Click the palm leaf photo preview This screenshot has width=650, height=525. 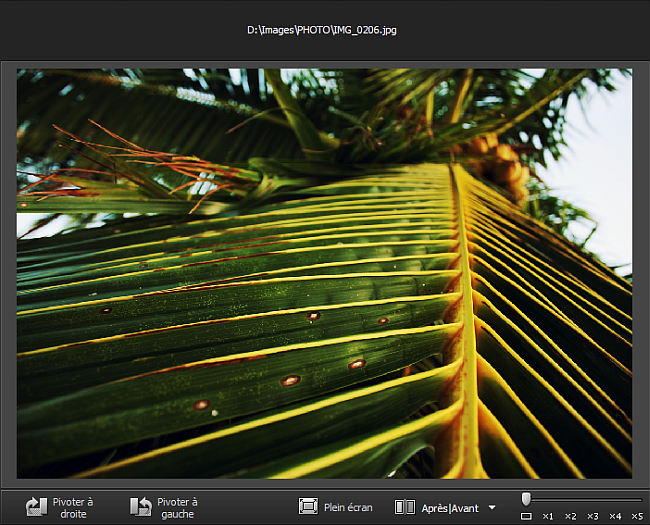pos(324,273)
